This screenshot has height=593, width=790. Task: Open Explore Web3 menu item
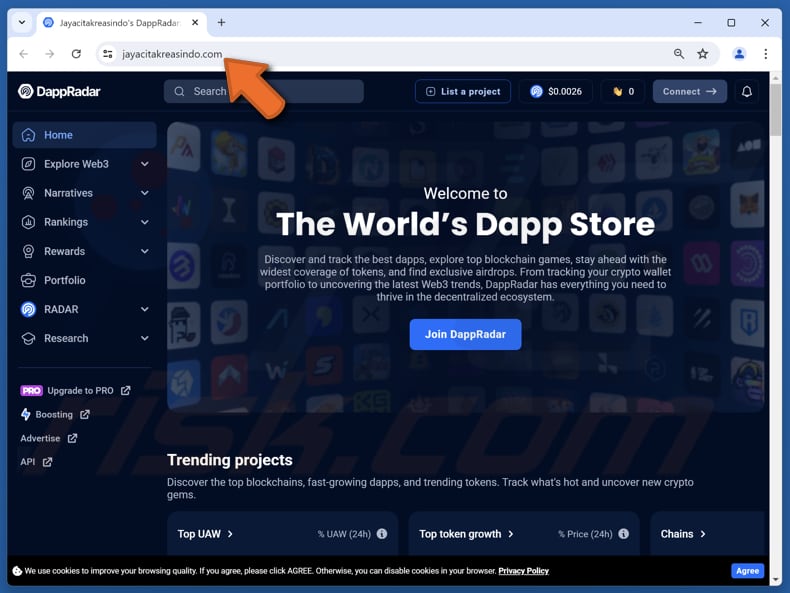pos(76,164)
